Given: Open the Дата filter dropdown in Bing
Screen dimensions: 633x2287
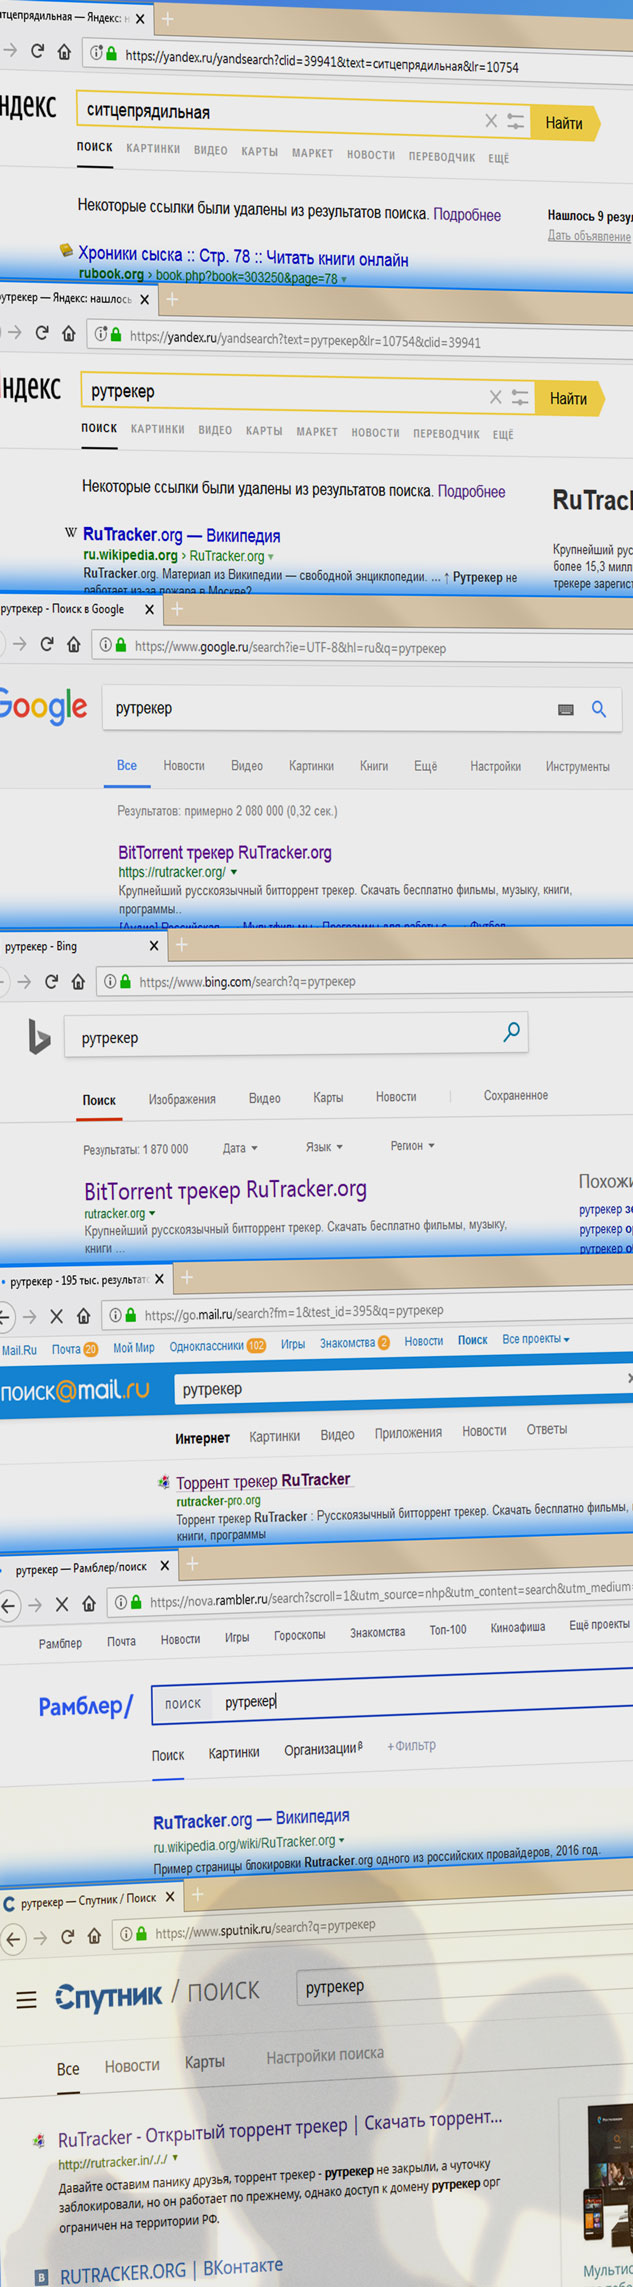Looking at the screenshot, I should coord(240,1148).
